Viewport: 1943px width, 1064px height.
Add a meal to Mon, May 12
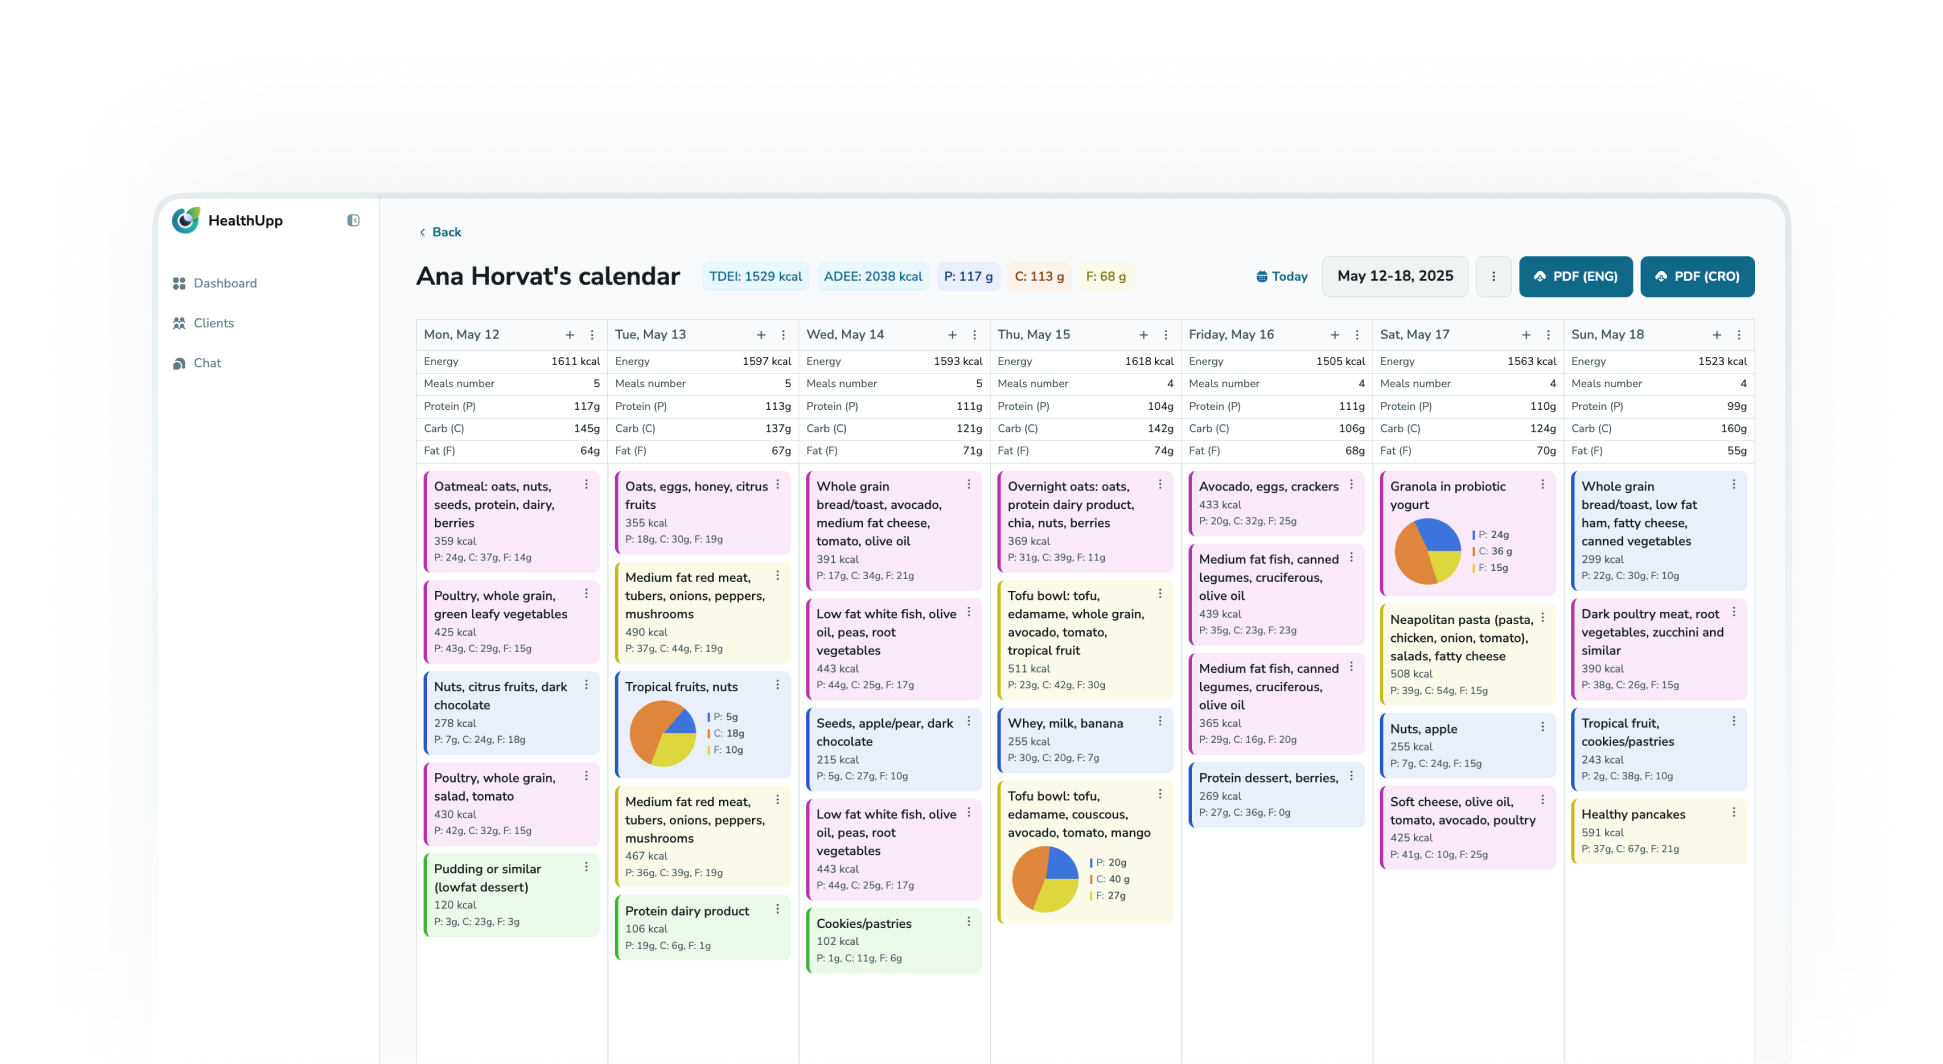(570, 335)
